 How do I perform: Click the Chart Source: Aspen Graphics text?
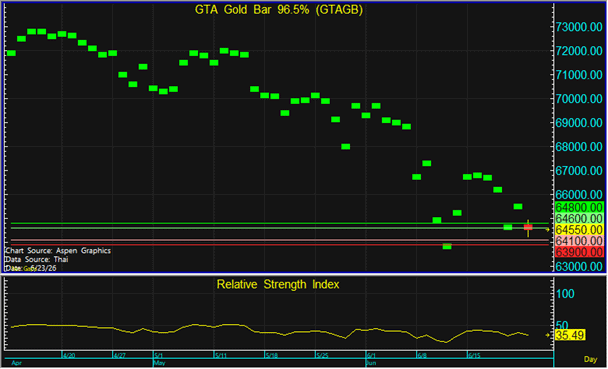pos(58,251)
